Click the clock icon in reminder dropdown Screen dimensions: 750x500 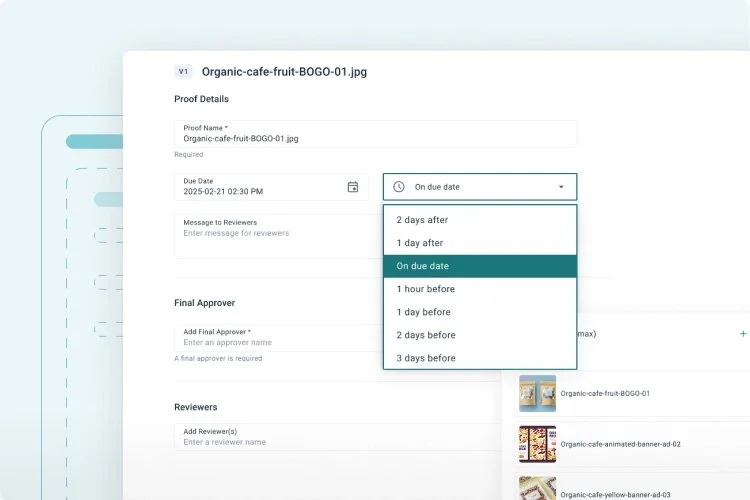click(x=399, y=187)
